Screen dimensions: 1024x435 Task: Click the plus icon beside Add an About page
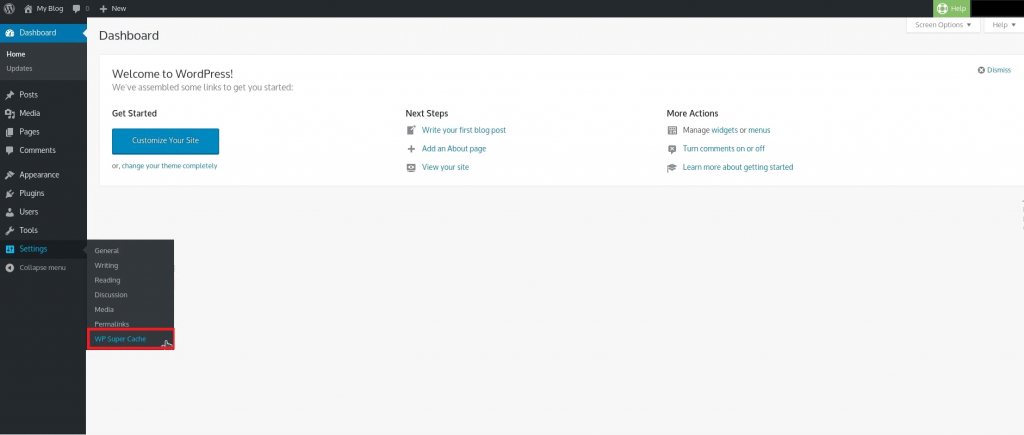point(411,149)
